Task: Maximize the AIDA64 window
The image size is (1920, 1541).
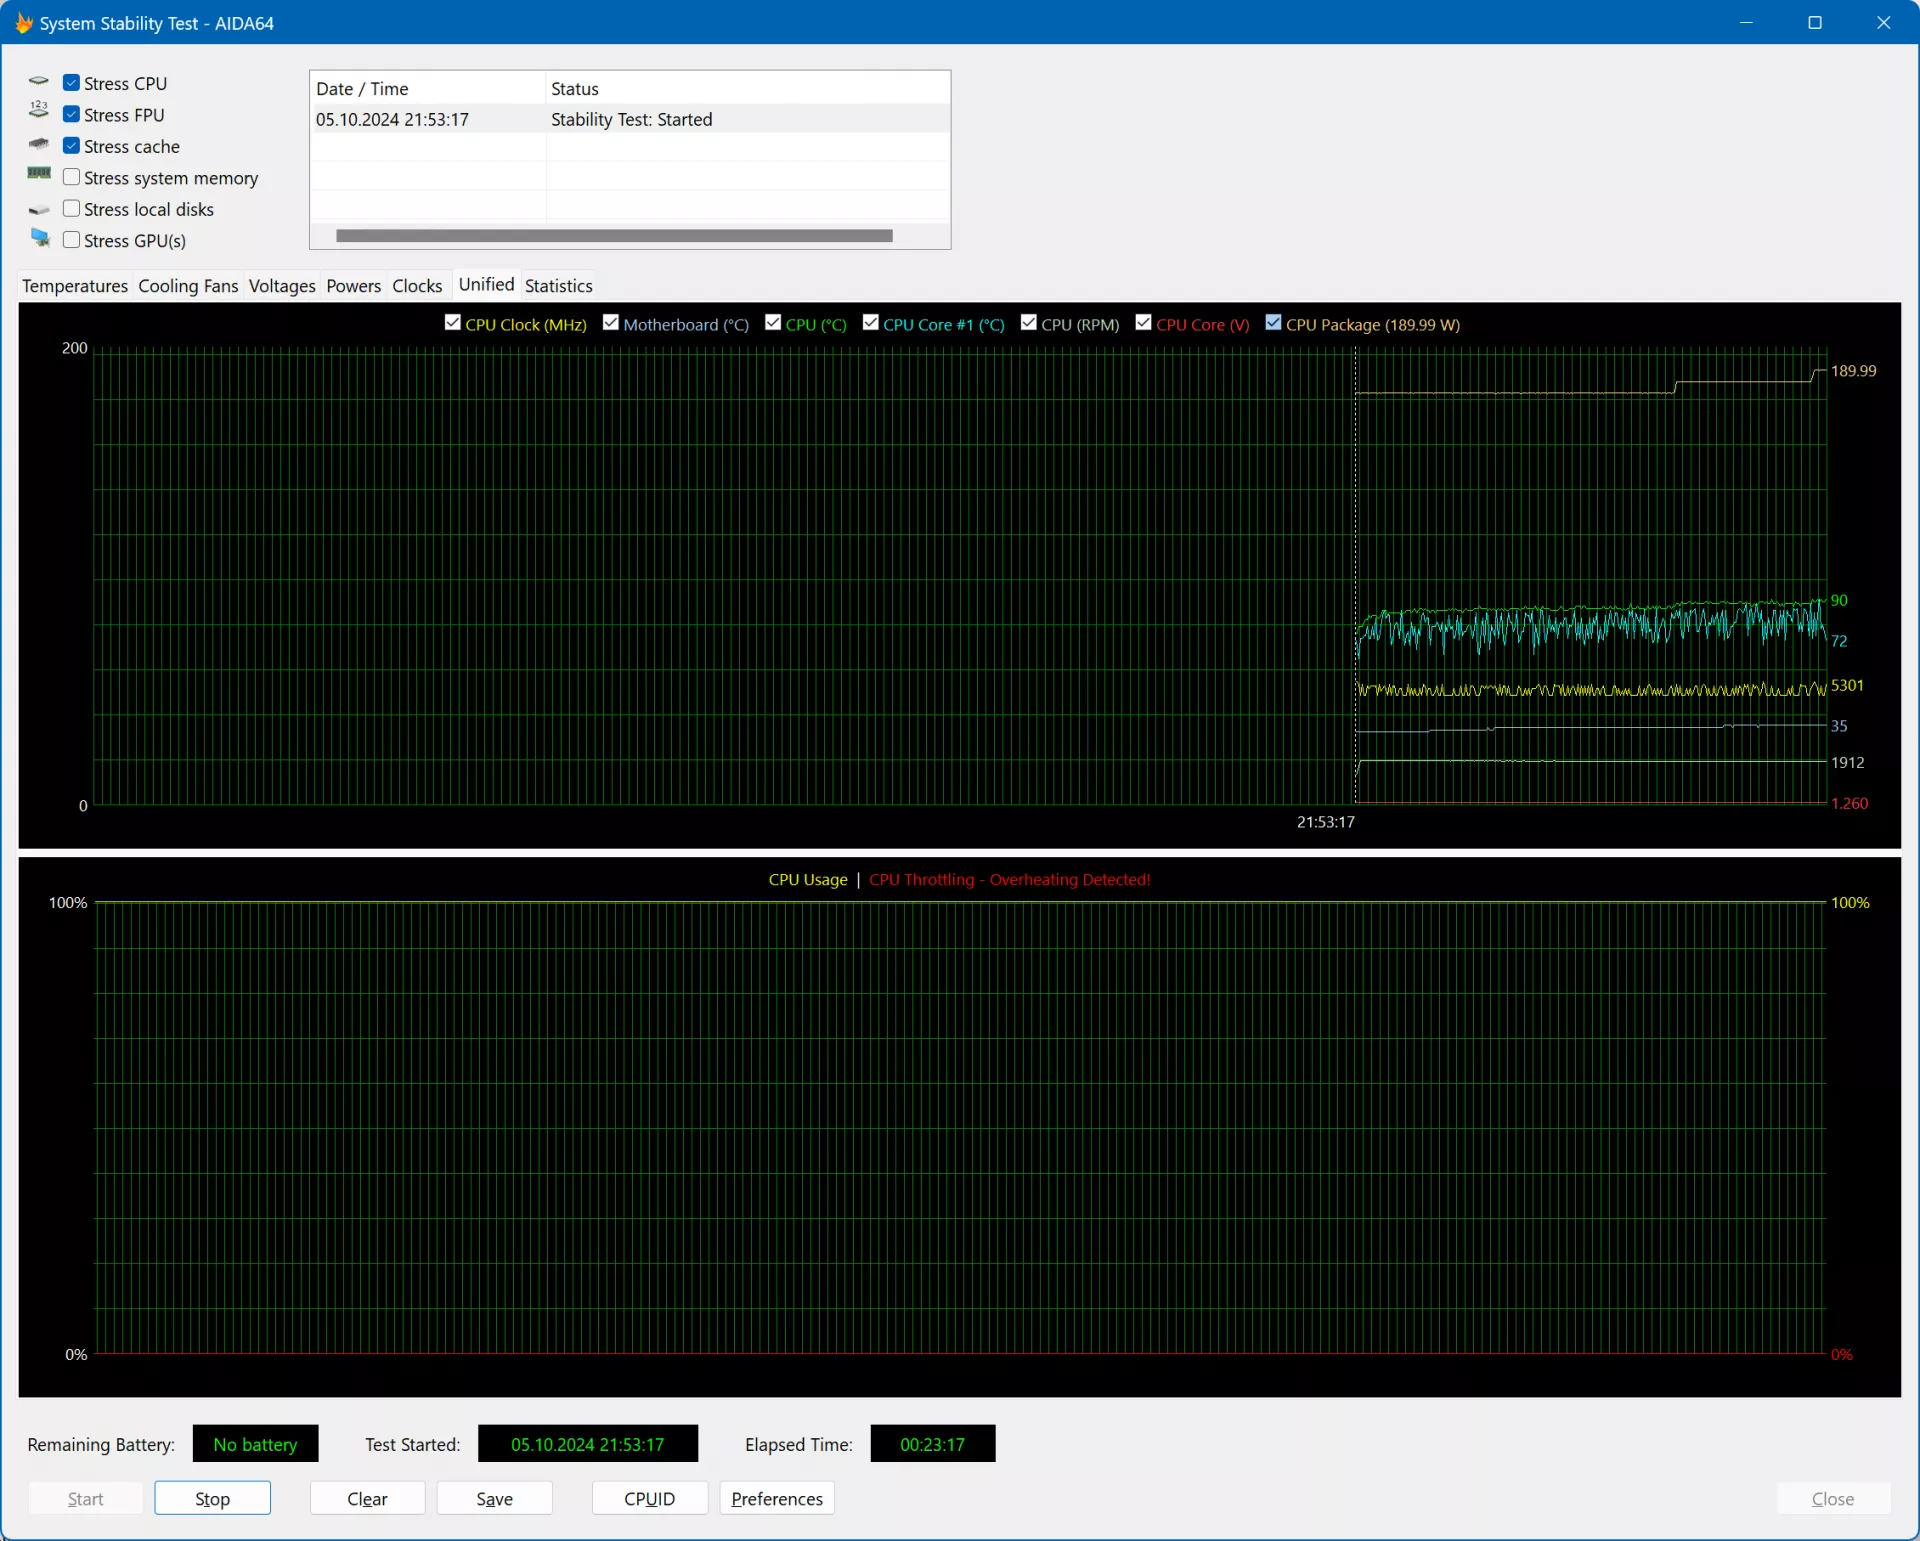Action: [1815, 22]
